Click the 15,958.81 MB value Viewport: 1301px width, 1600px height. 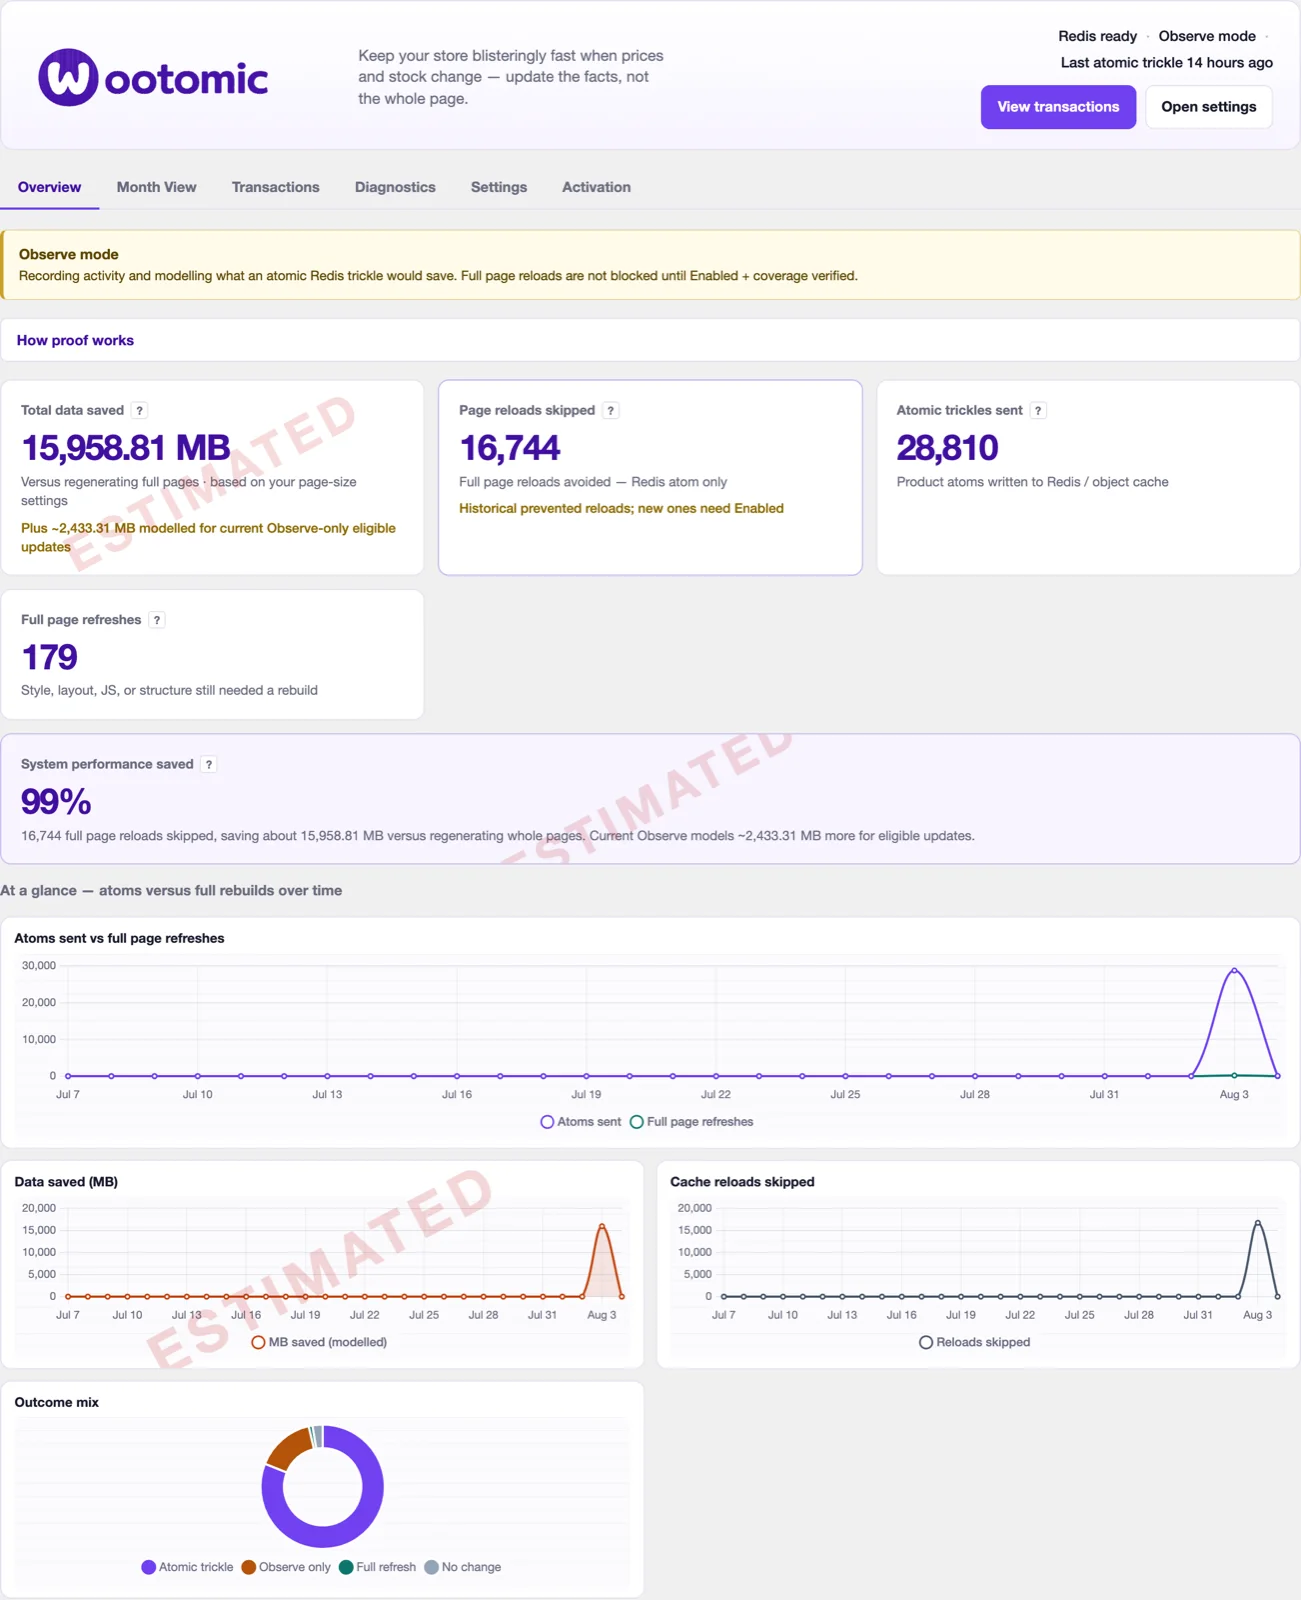point(126,447)
